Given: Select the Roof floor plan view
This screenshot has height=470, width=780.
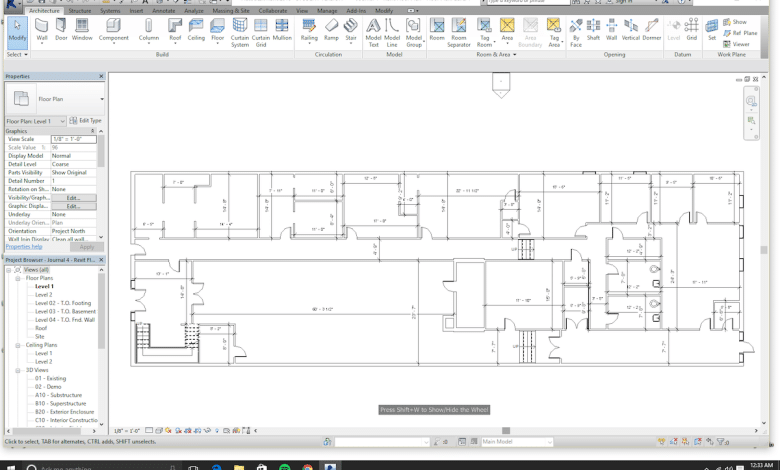Looking at the screenshot, I should point(41,328).
